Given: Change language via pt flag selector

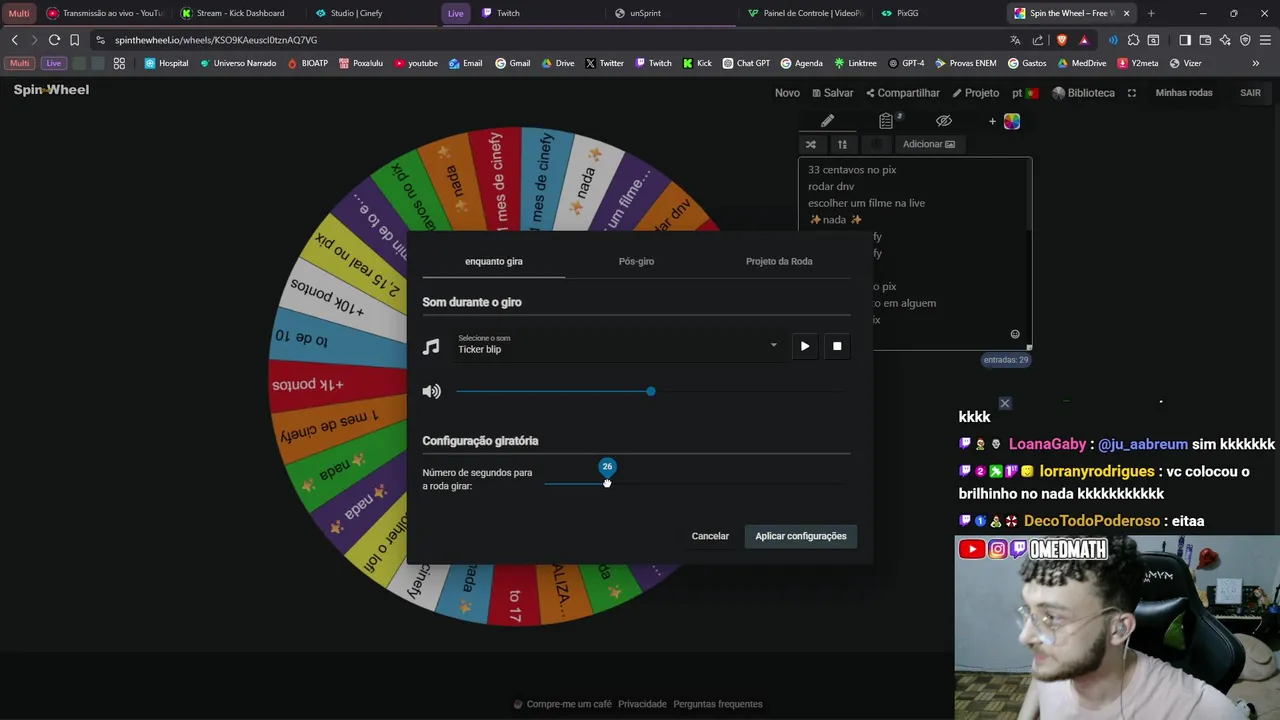Looking at the screenshot, I should pyautogui.click(x=1025, y=93).
